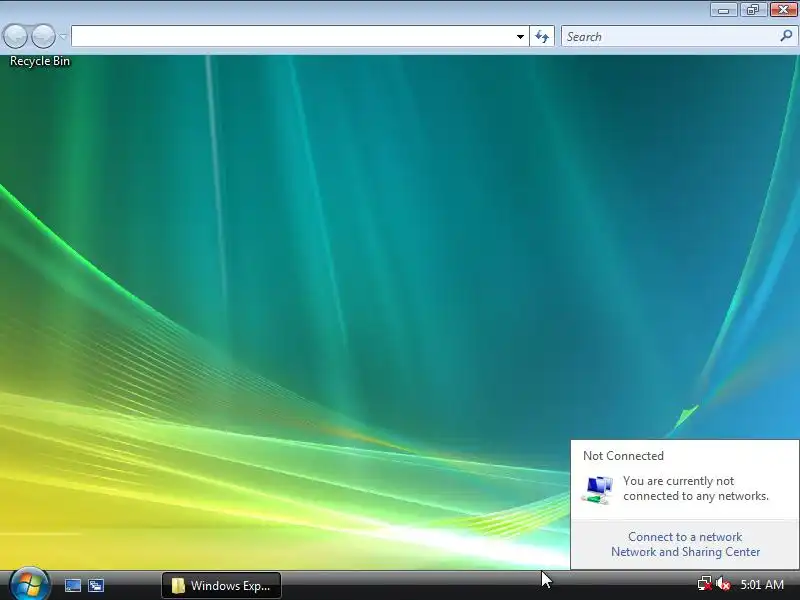This screenshot has width=800, height=600.
Task: Close the Explorer window
Action: (783, 10)
